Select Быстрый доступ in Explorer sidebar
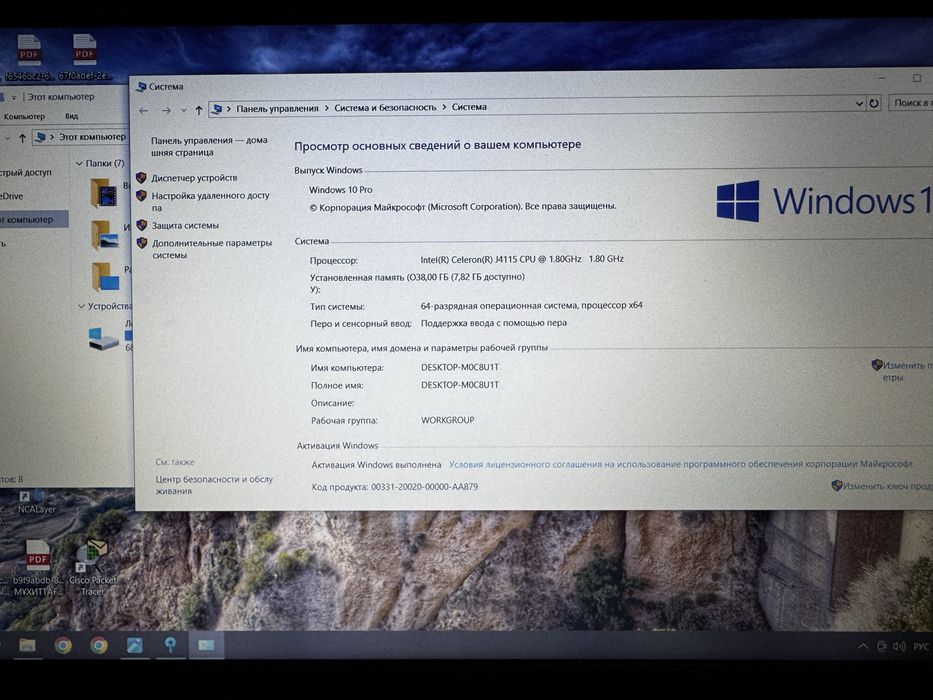This screenshot has height=700, width=933. click(x=26, y=173)
